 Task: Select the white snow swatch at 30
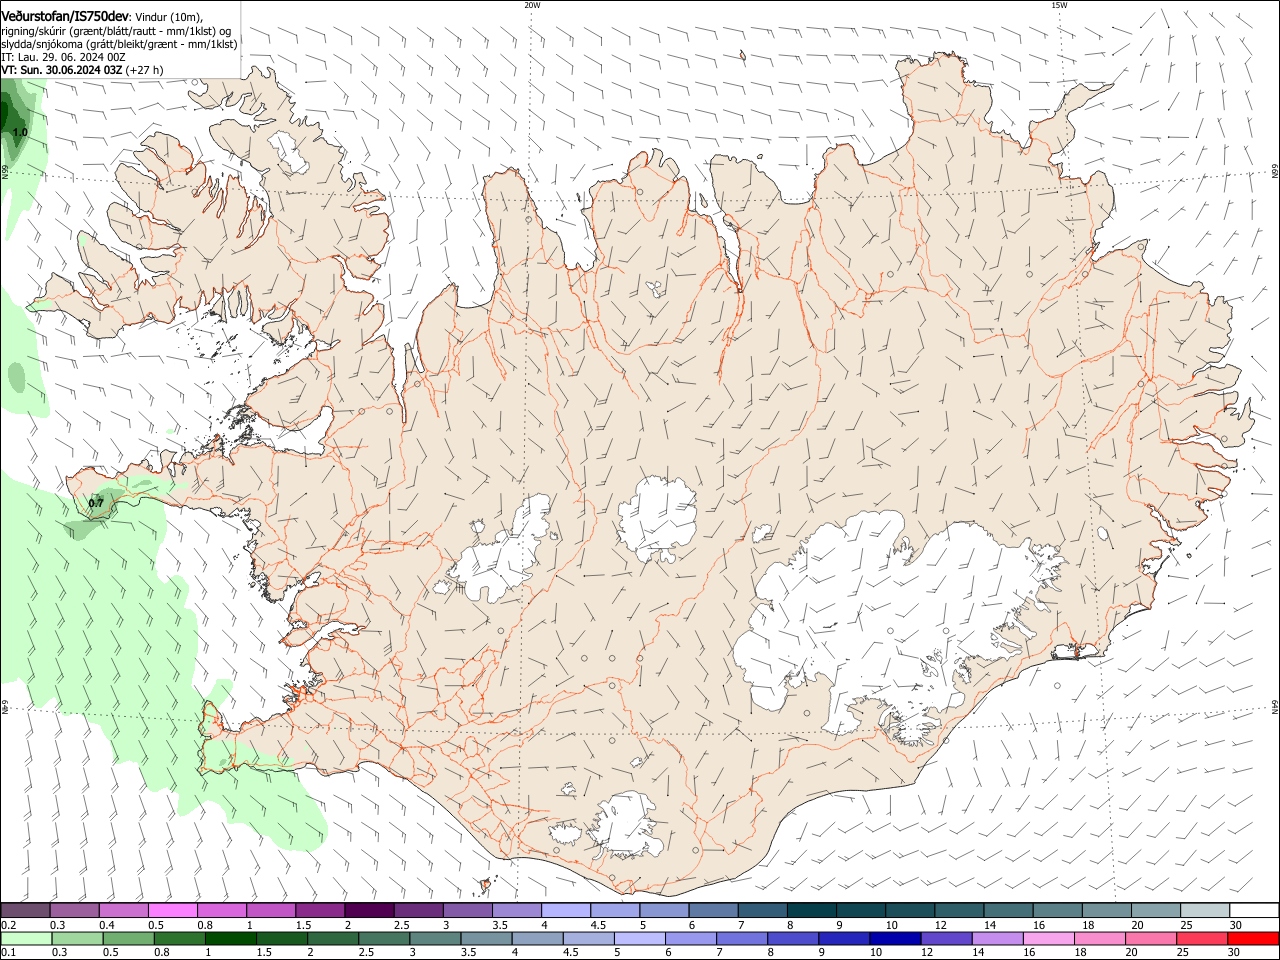(x=1254, y=911)
